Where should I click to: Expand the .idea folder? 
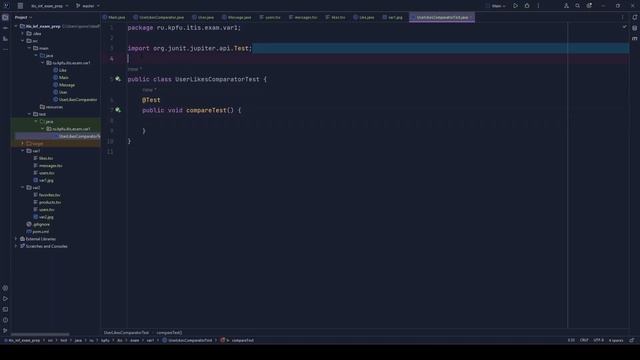pyautogui.click(x=23, y=33)
